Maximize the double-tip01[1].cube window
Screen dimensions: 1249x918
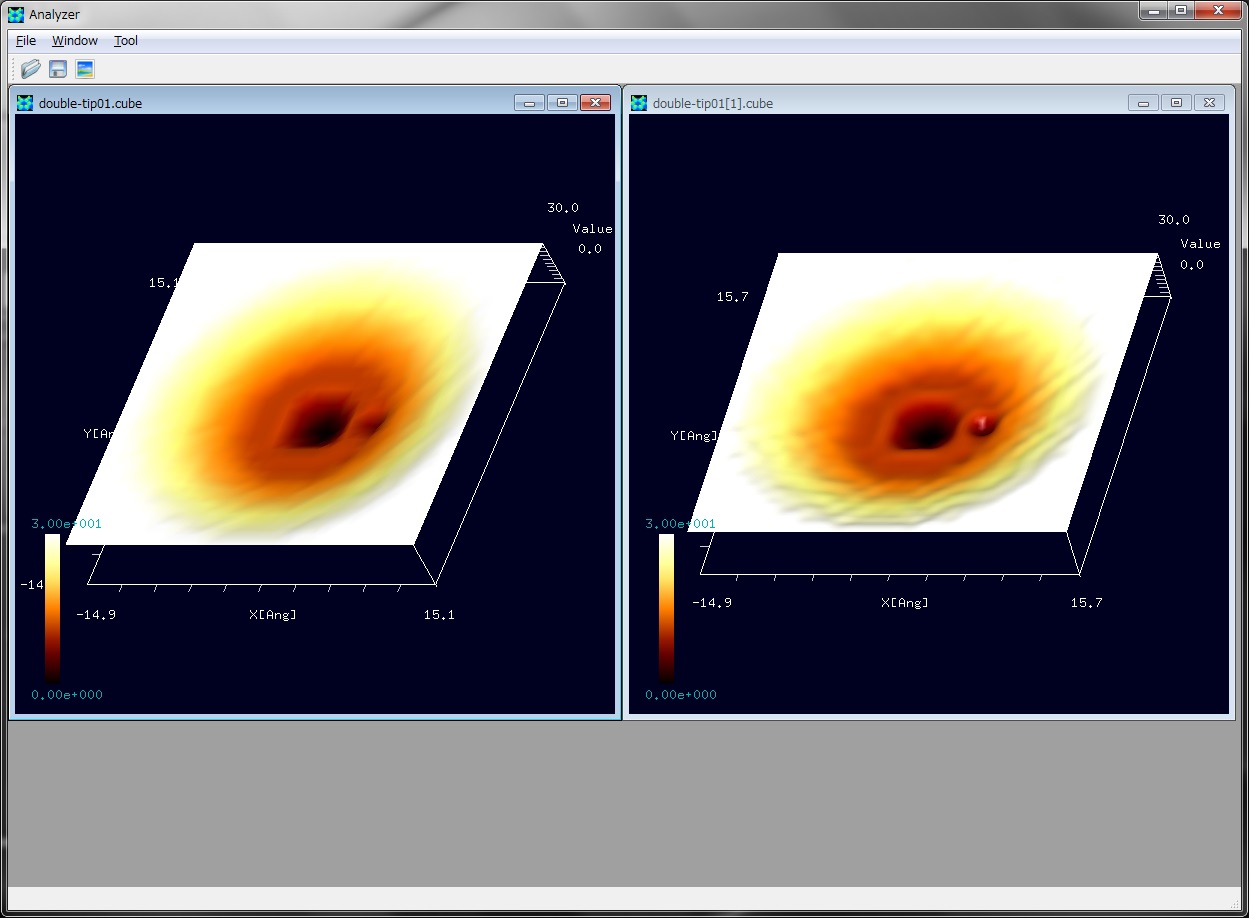[1176, 103]
